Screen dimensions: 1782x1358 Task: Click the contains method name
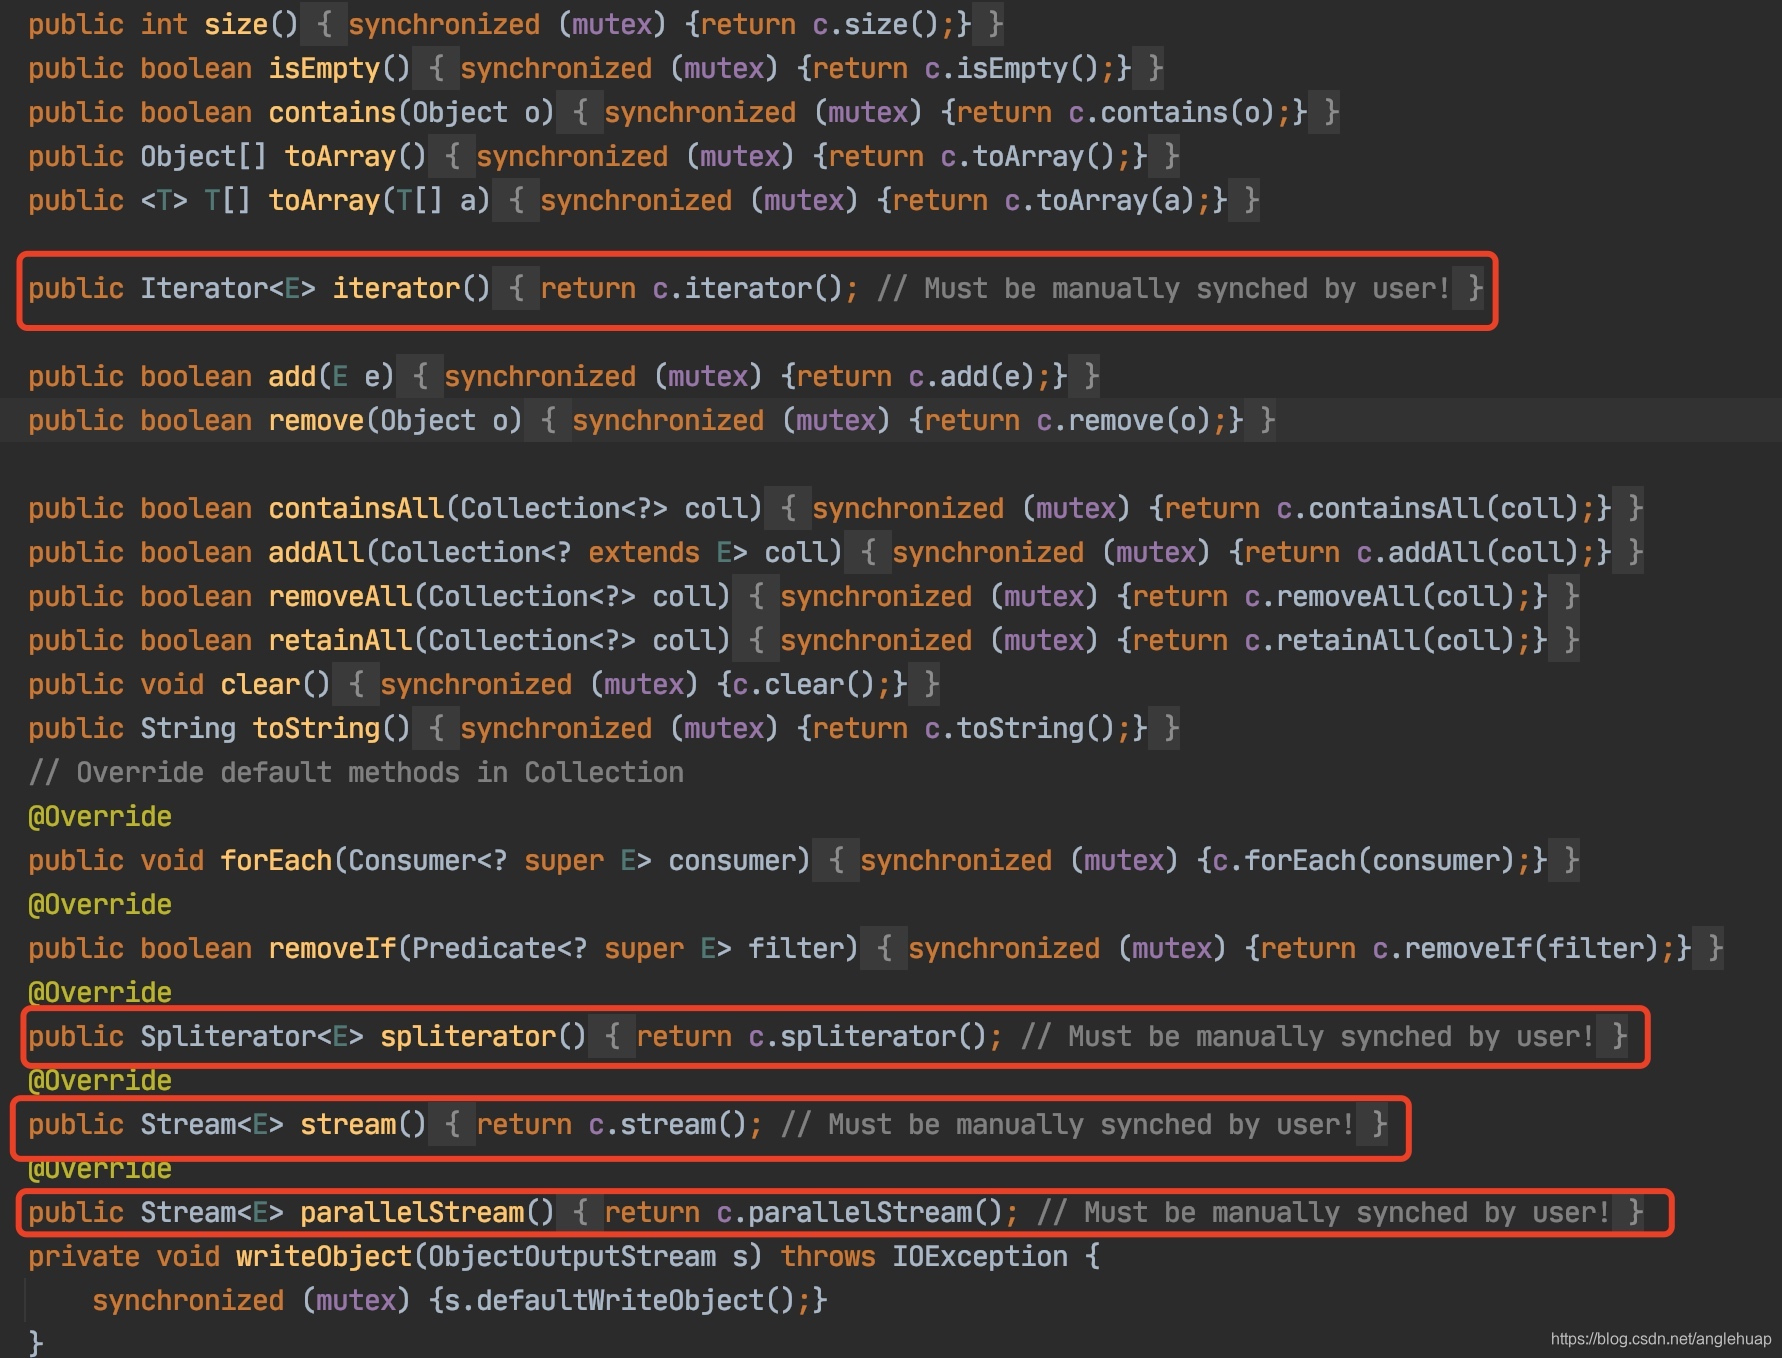[x=332, y=112]
